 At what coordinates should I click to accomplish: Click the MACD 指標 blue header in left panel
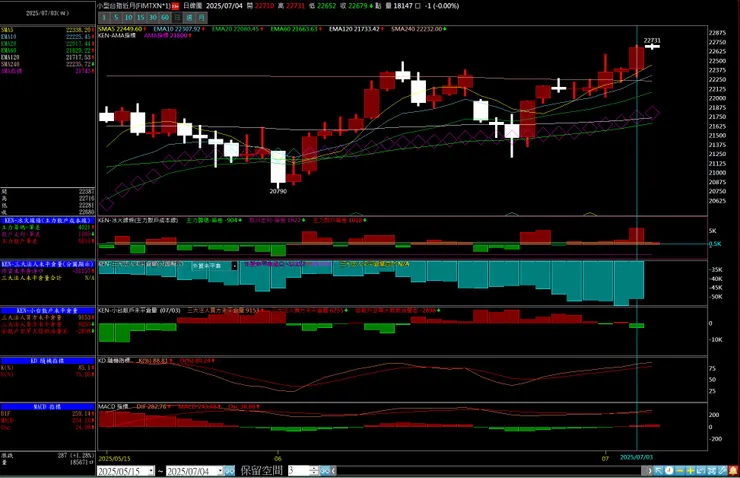coord(48,407)
